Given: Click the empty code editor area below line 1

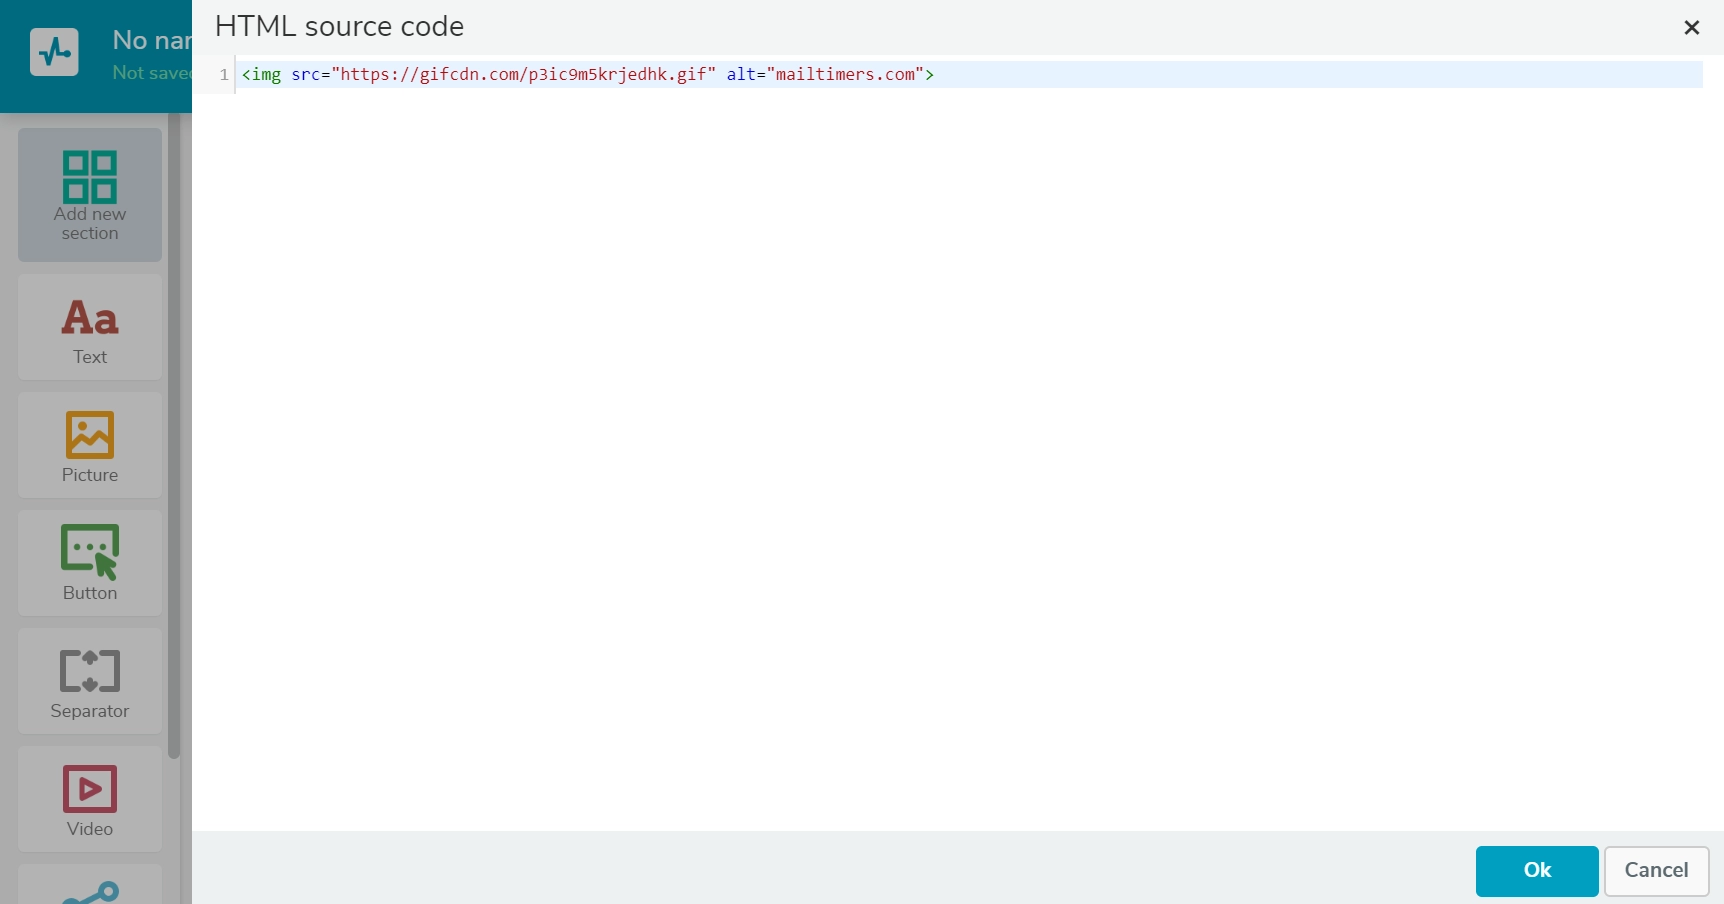Looking at the screenshot, I should coord(900,400).
